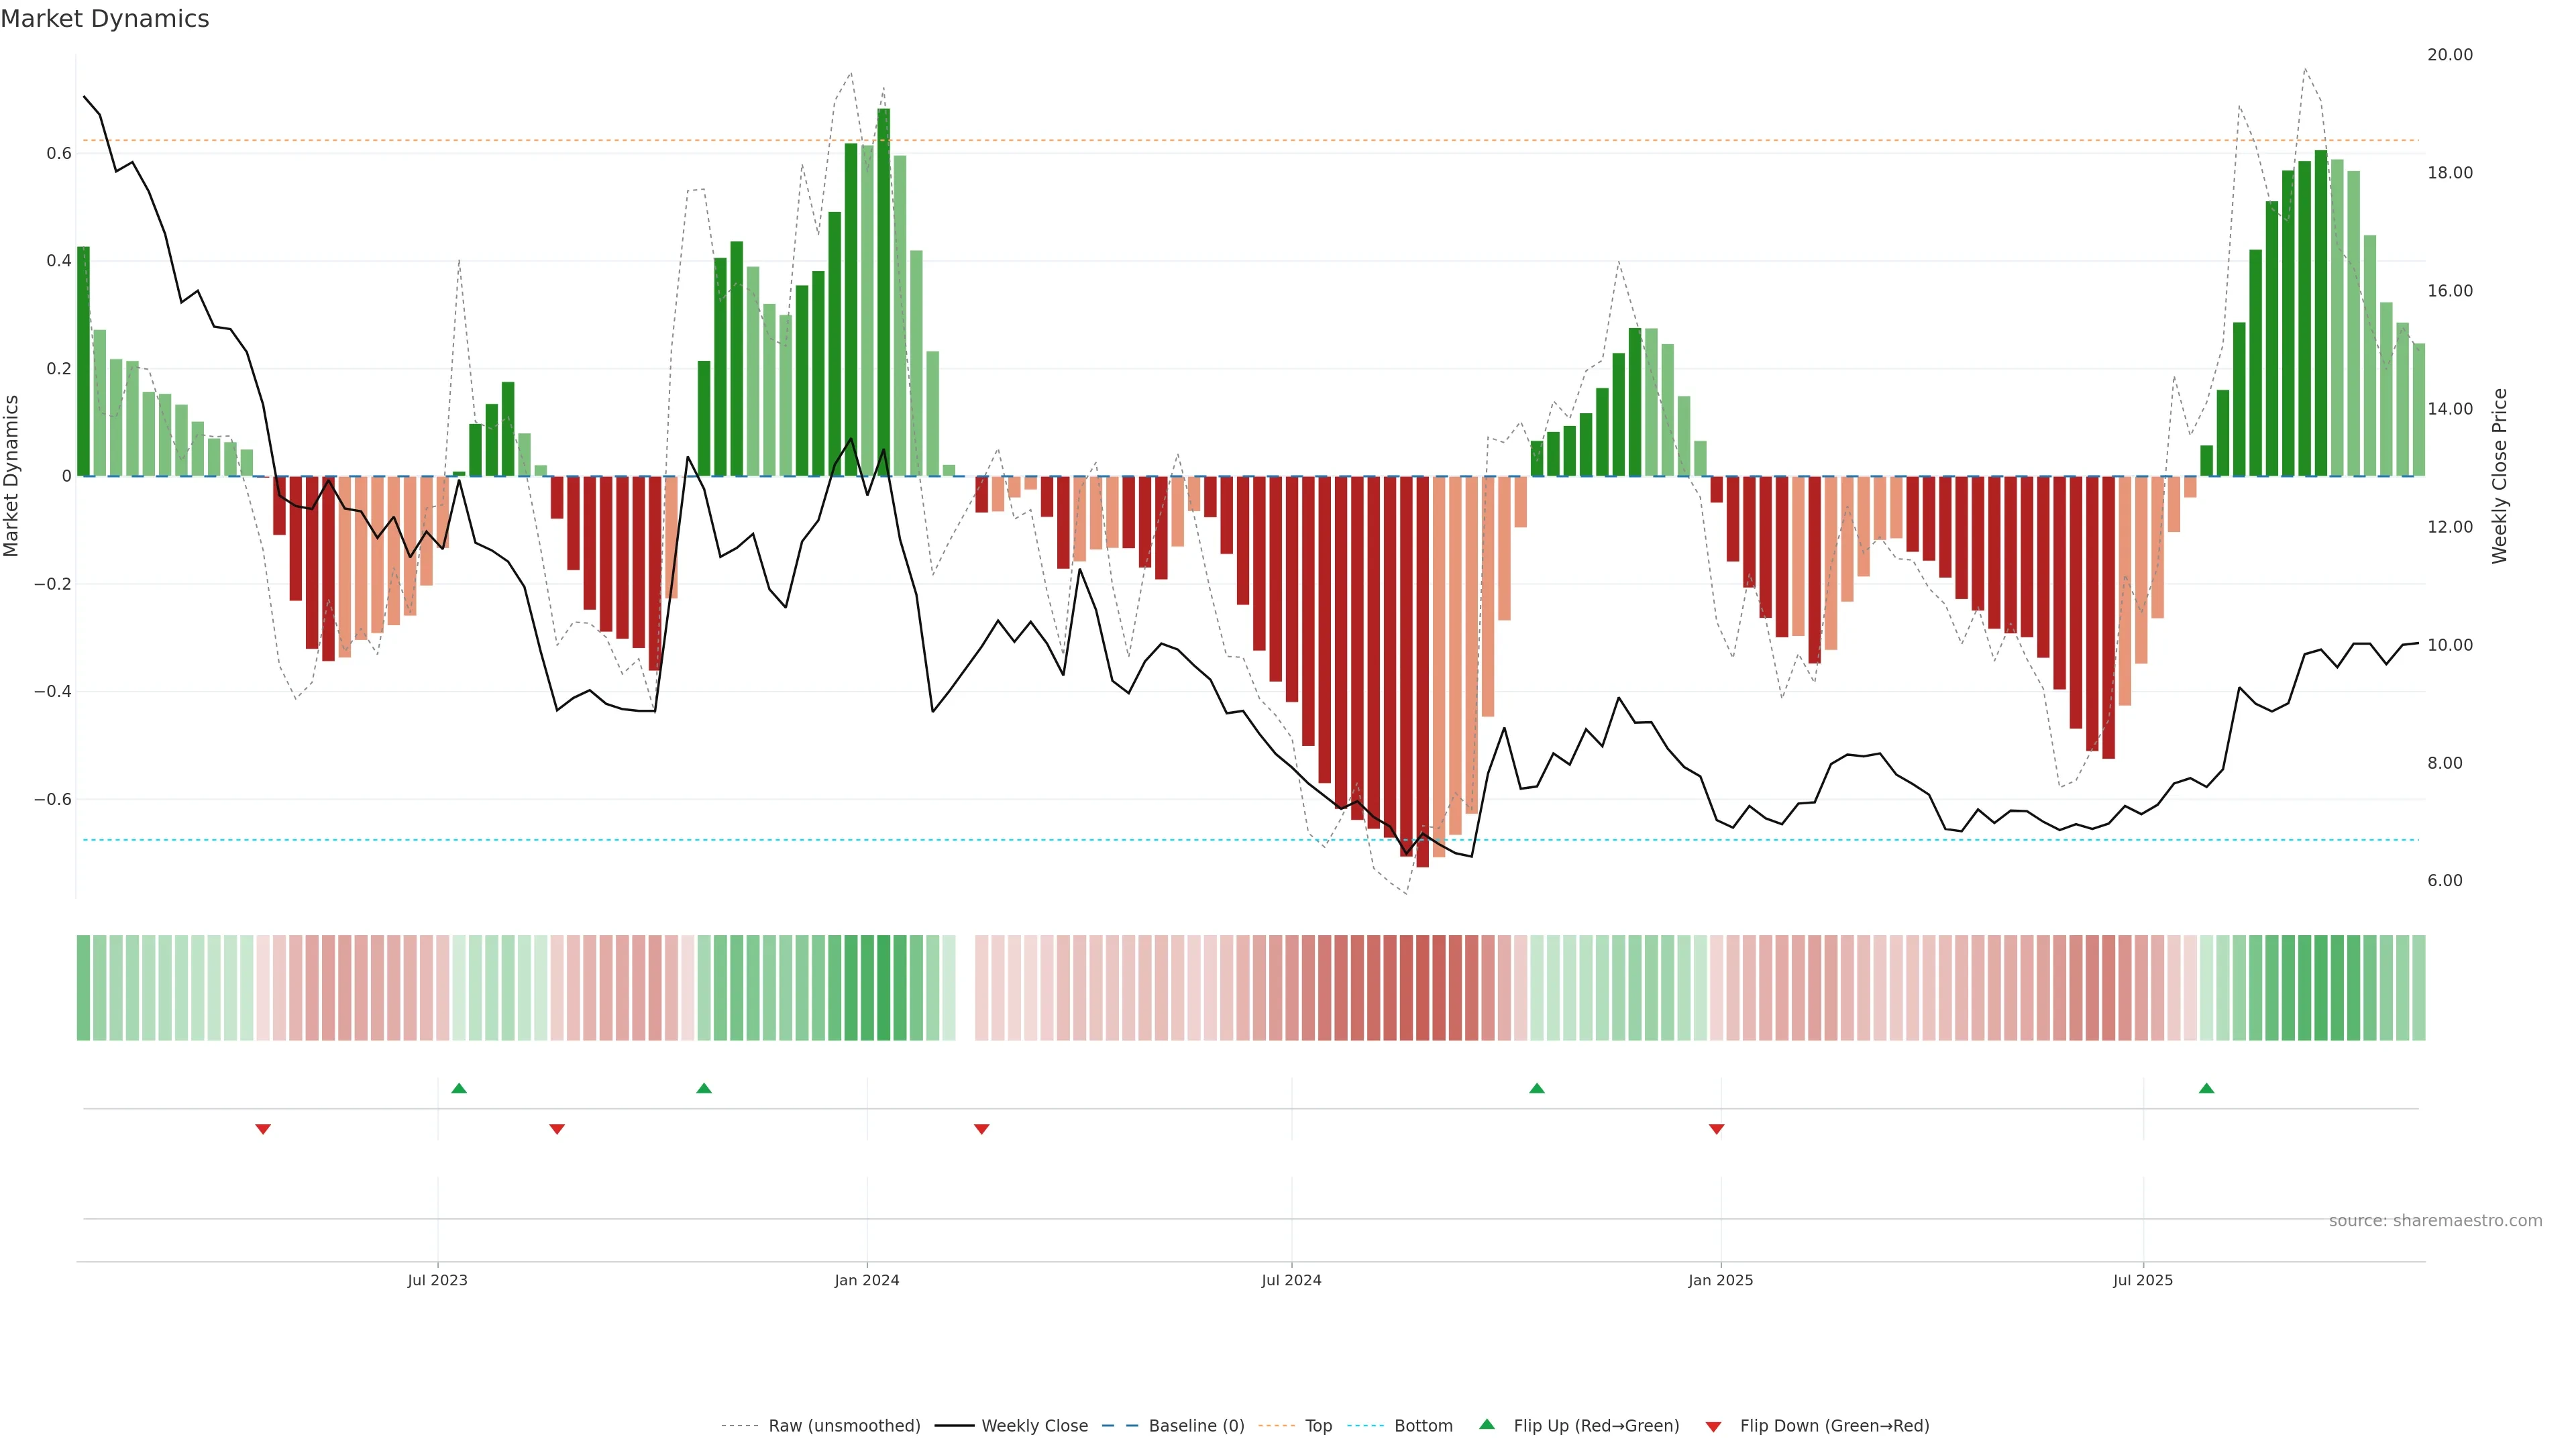Click the 20.00 tick on the right price axis
The width and height of the screenshot is (2576, 1449).
tap(2449, 55)
